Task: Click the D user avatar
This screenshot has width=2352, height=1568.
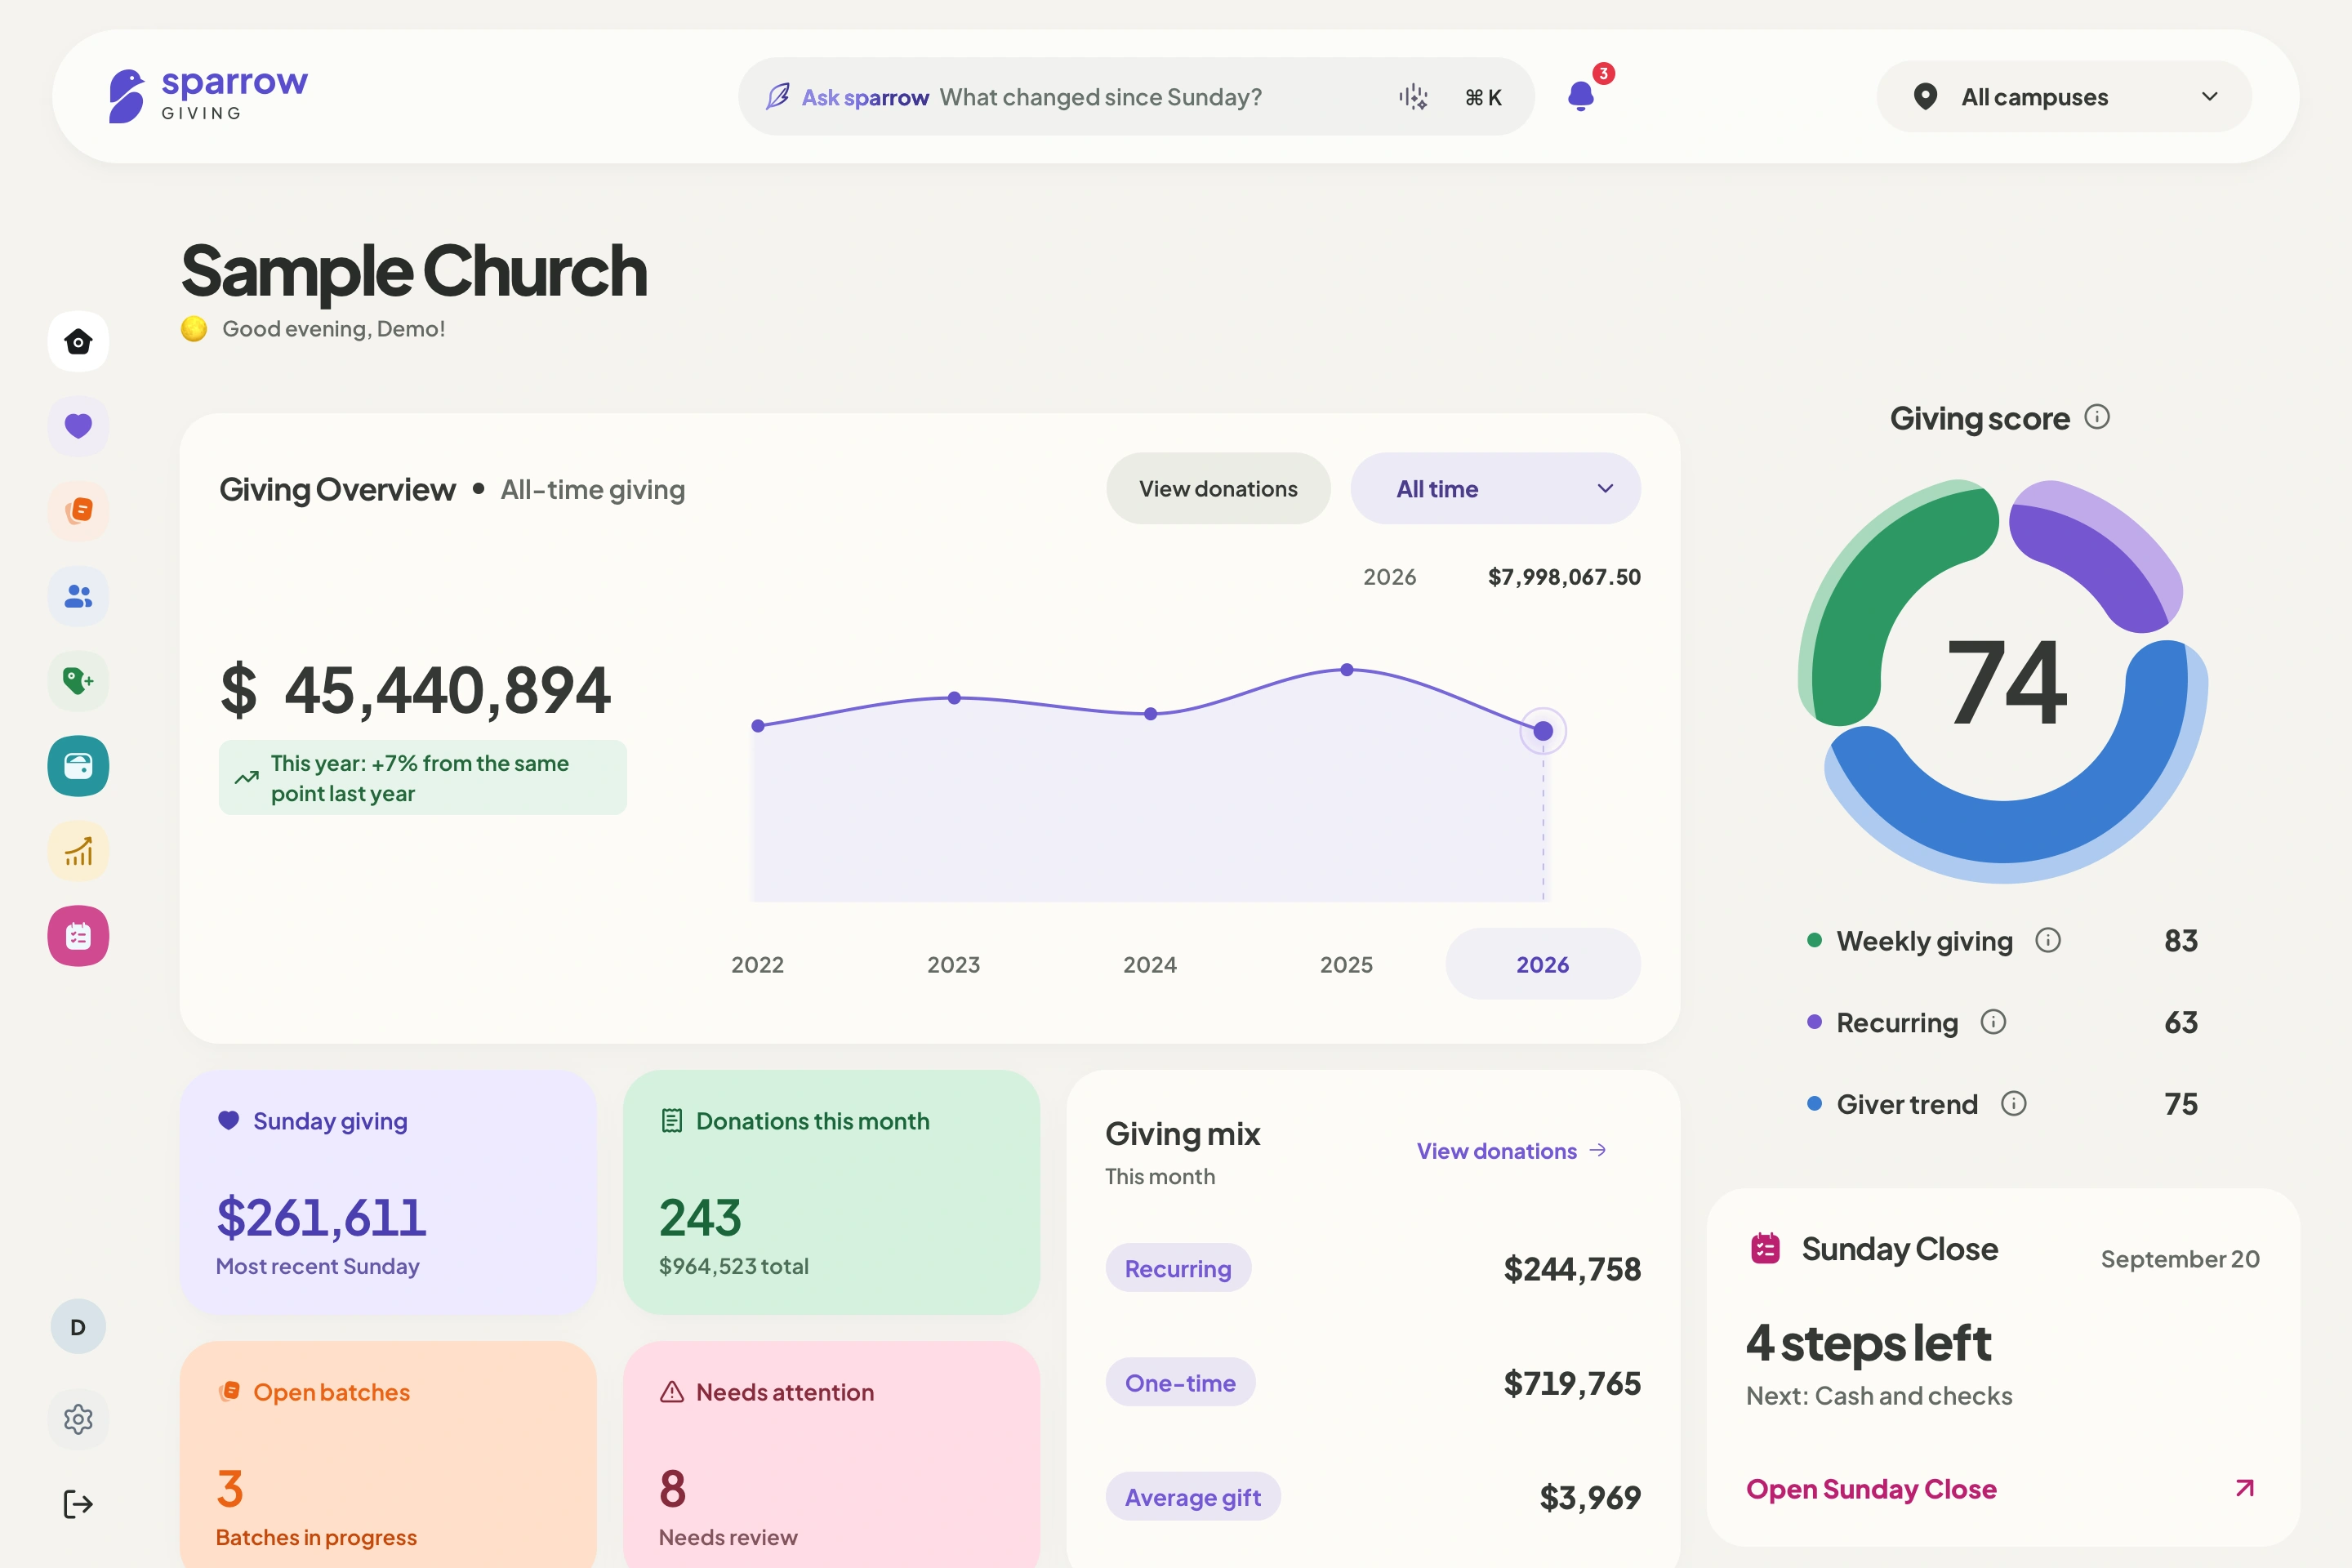Action: tap(78, 1327)
